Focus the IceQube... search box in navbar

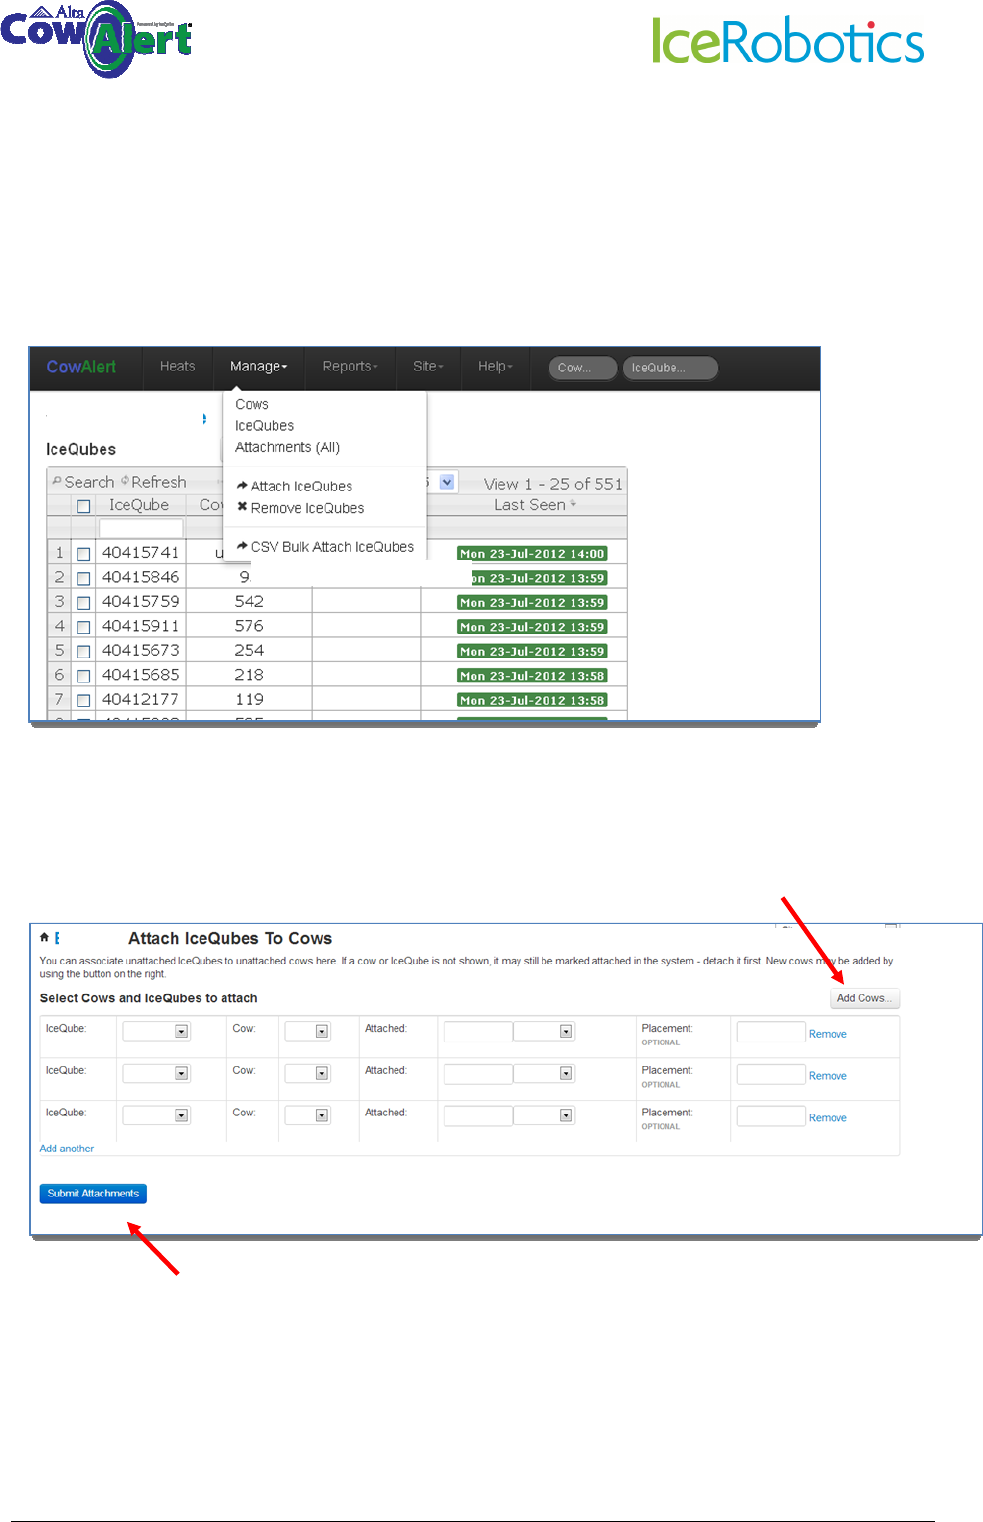coord(670,368)
